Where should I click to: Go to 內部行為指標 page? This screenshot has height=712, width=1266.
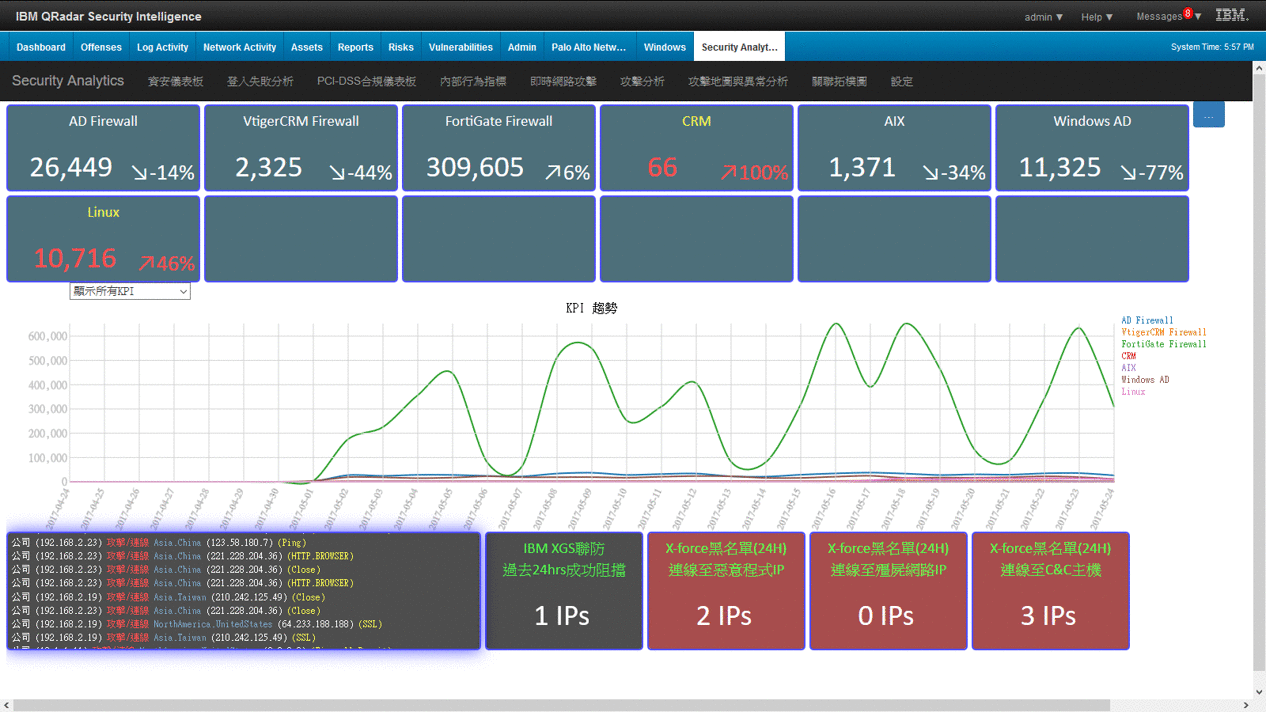point(473,81)
